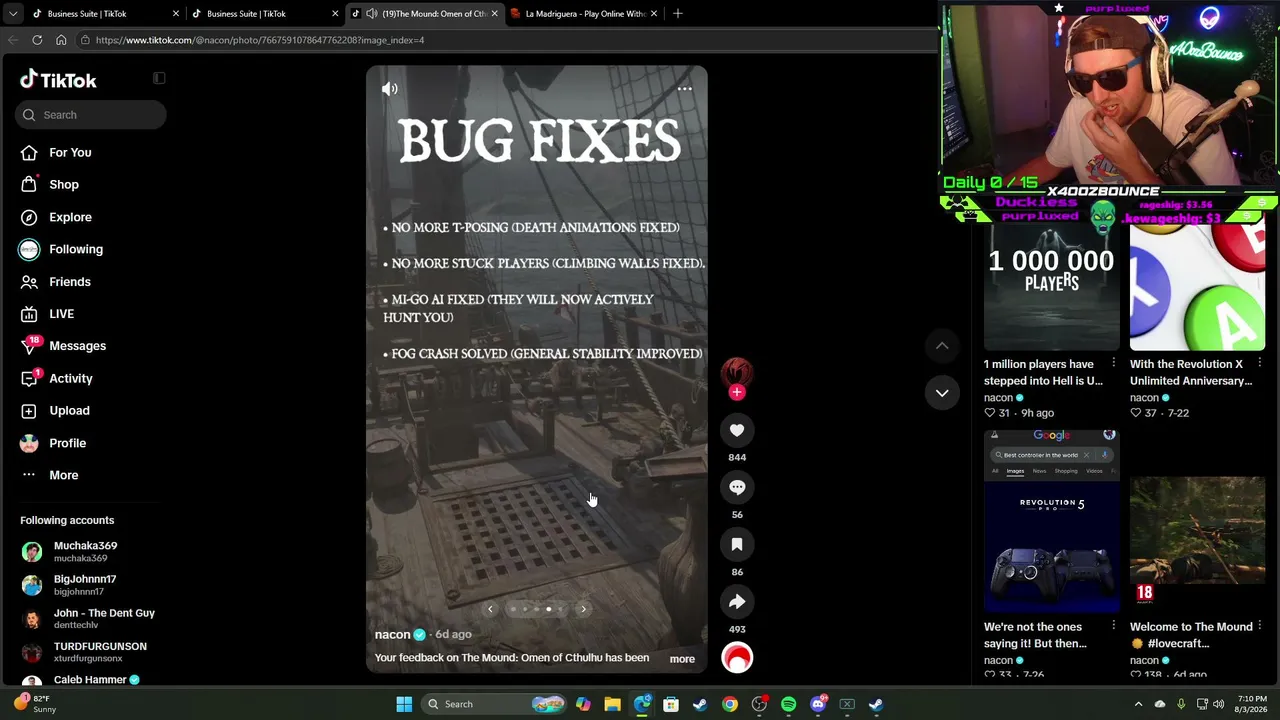Switch to 'The Mound: Omen of Cthulhu' tab
Screen dimensions: 1280x720
tap(426, 14)
